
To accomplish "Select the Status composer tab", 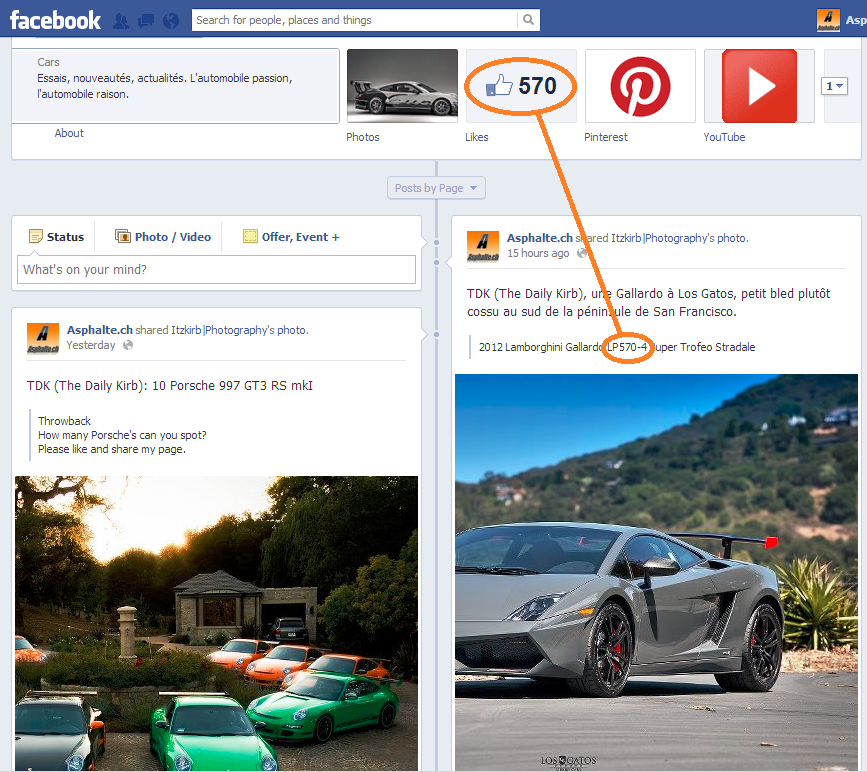I will (56, 237).
